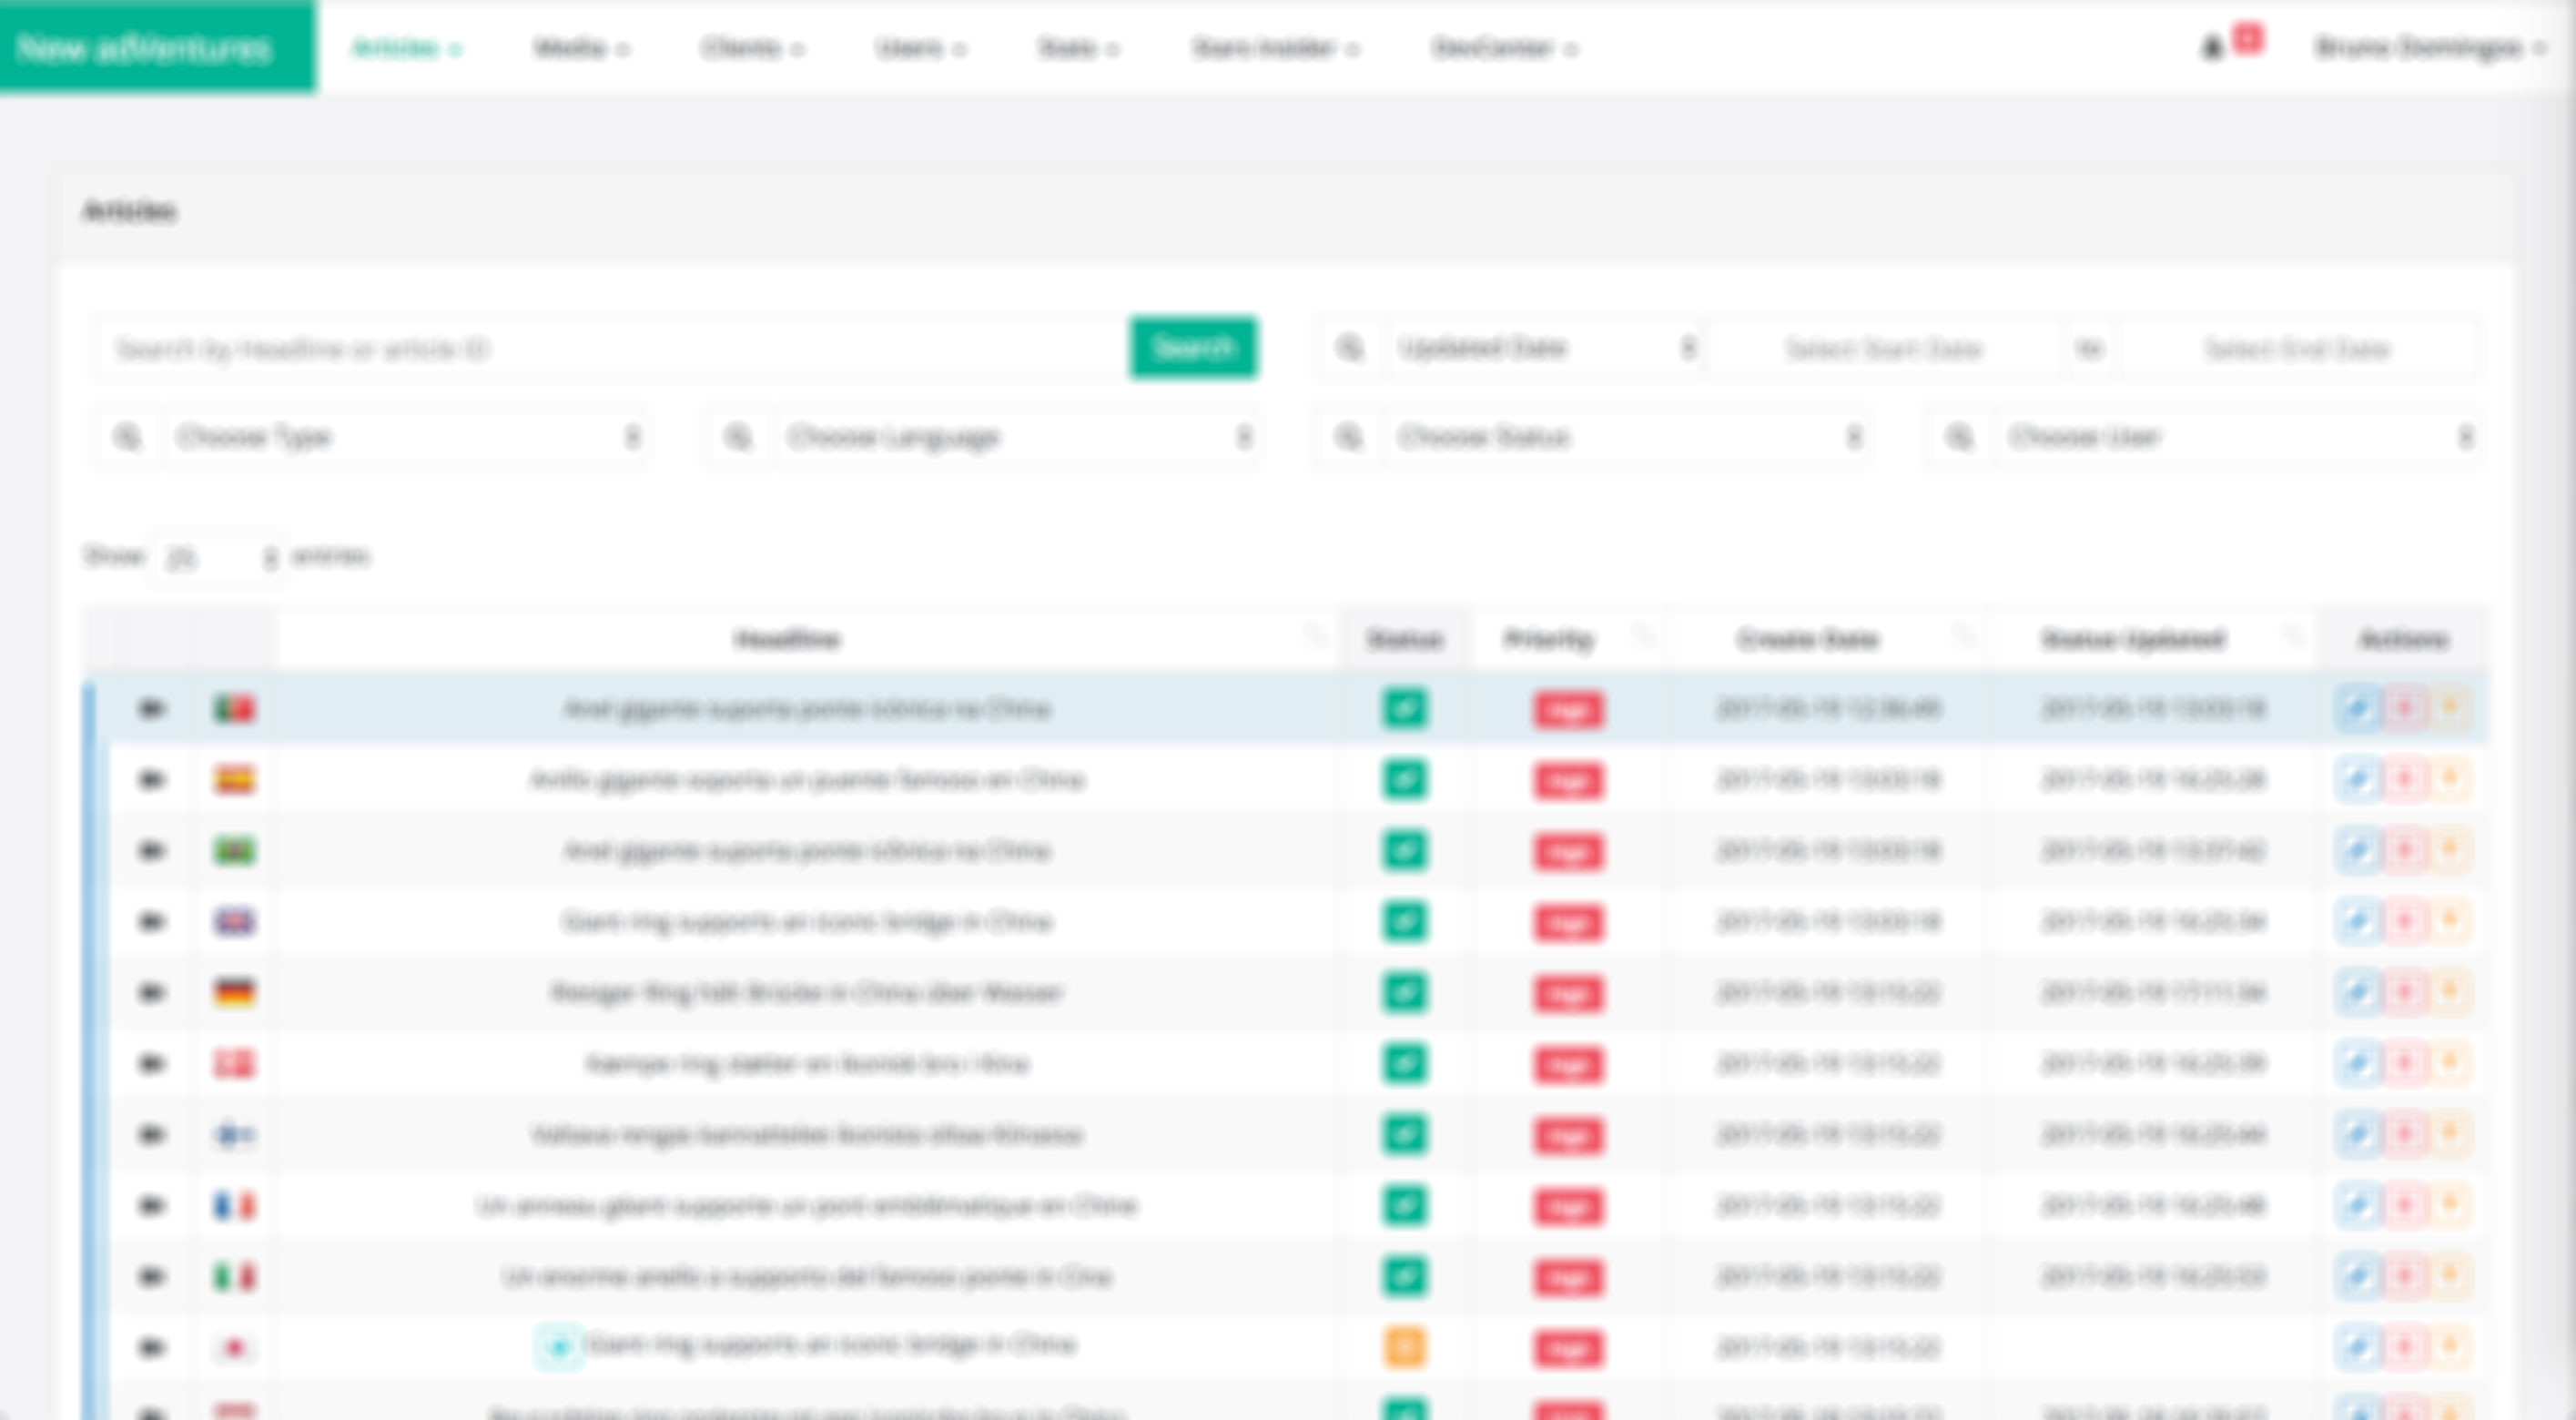This screenshot has width=2576, height=1420.
Task: Click red High priority badge in first row
Action: (x=1567, y=710)
